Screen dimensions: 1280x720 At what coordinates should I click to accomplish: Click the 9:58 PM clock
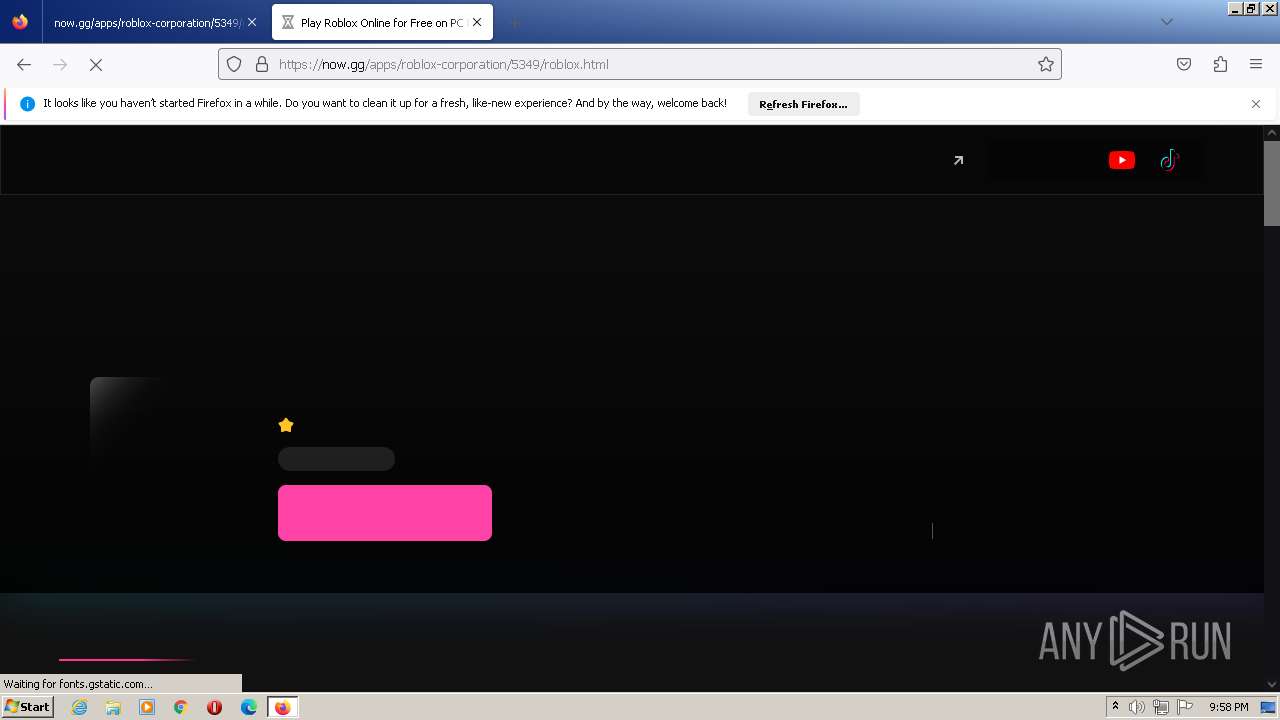point(1228,707)
